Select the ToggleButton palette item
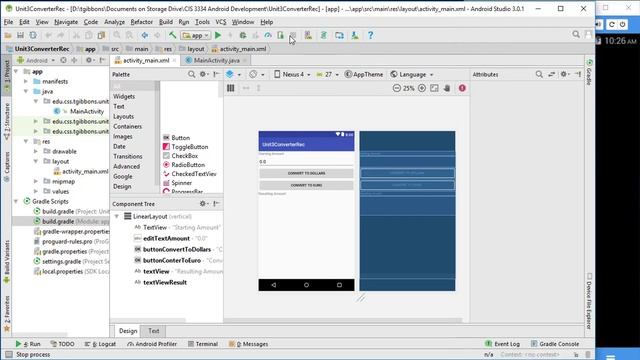Screen dimensions: 640x360 (x=186, y=147)
